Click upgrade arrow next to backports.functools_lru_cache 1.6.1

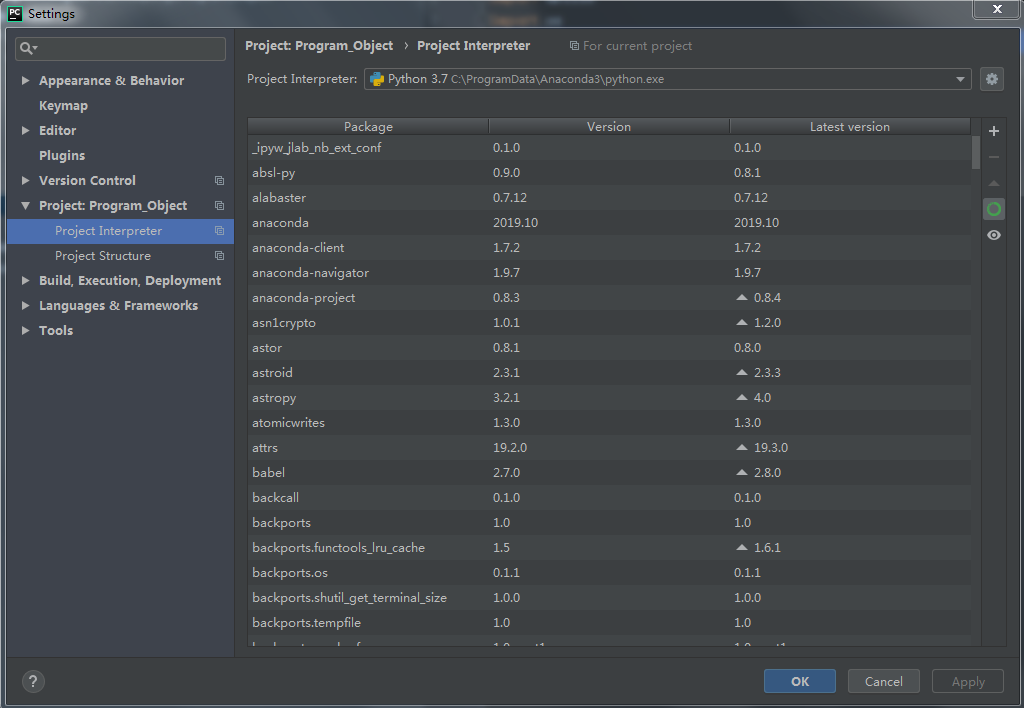click(x=741, y=547)
